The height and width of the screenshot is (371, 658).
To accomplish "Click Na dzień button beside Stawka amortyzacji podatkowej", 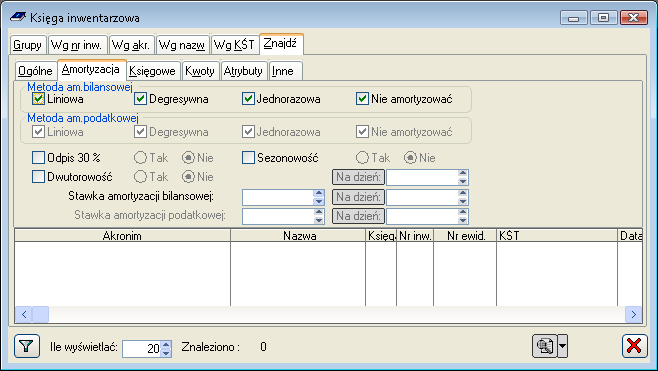I will [358, 216].
